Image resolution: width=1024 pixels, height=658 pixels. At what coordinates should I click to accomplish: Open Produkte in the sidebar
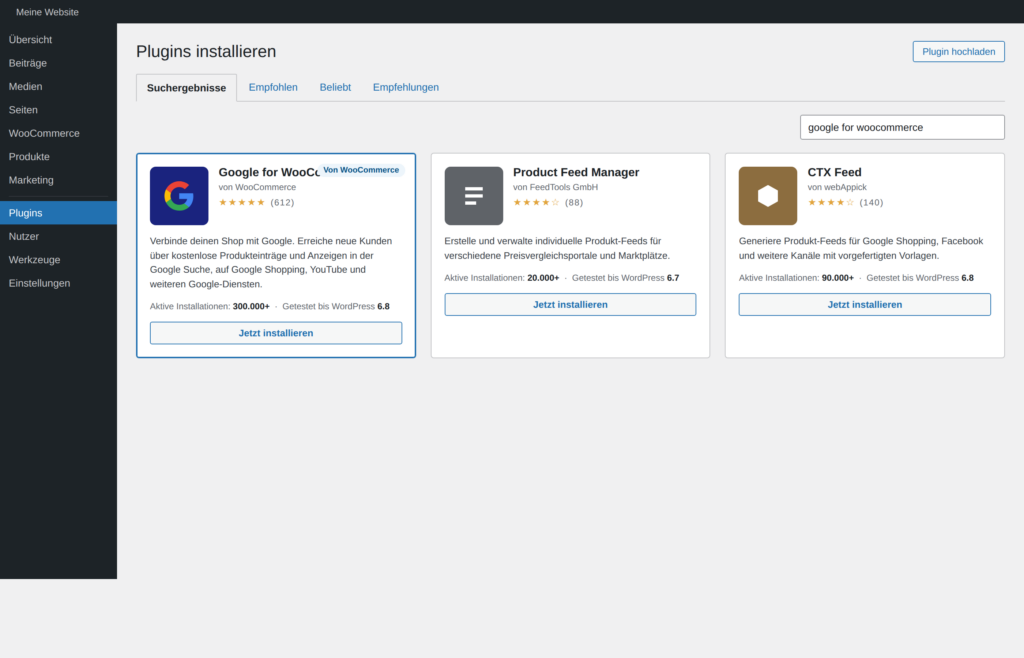58,157
